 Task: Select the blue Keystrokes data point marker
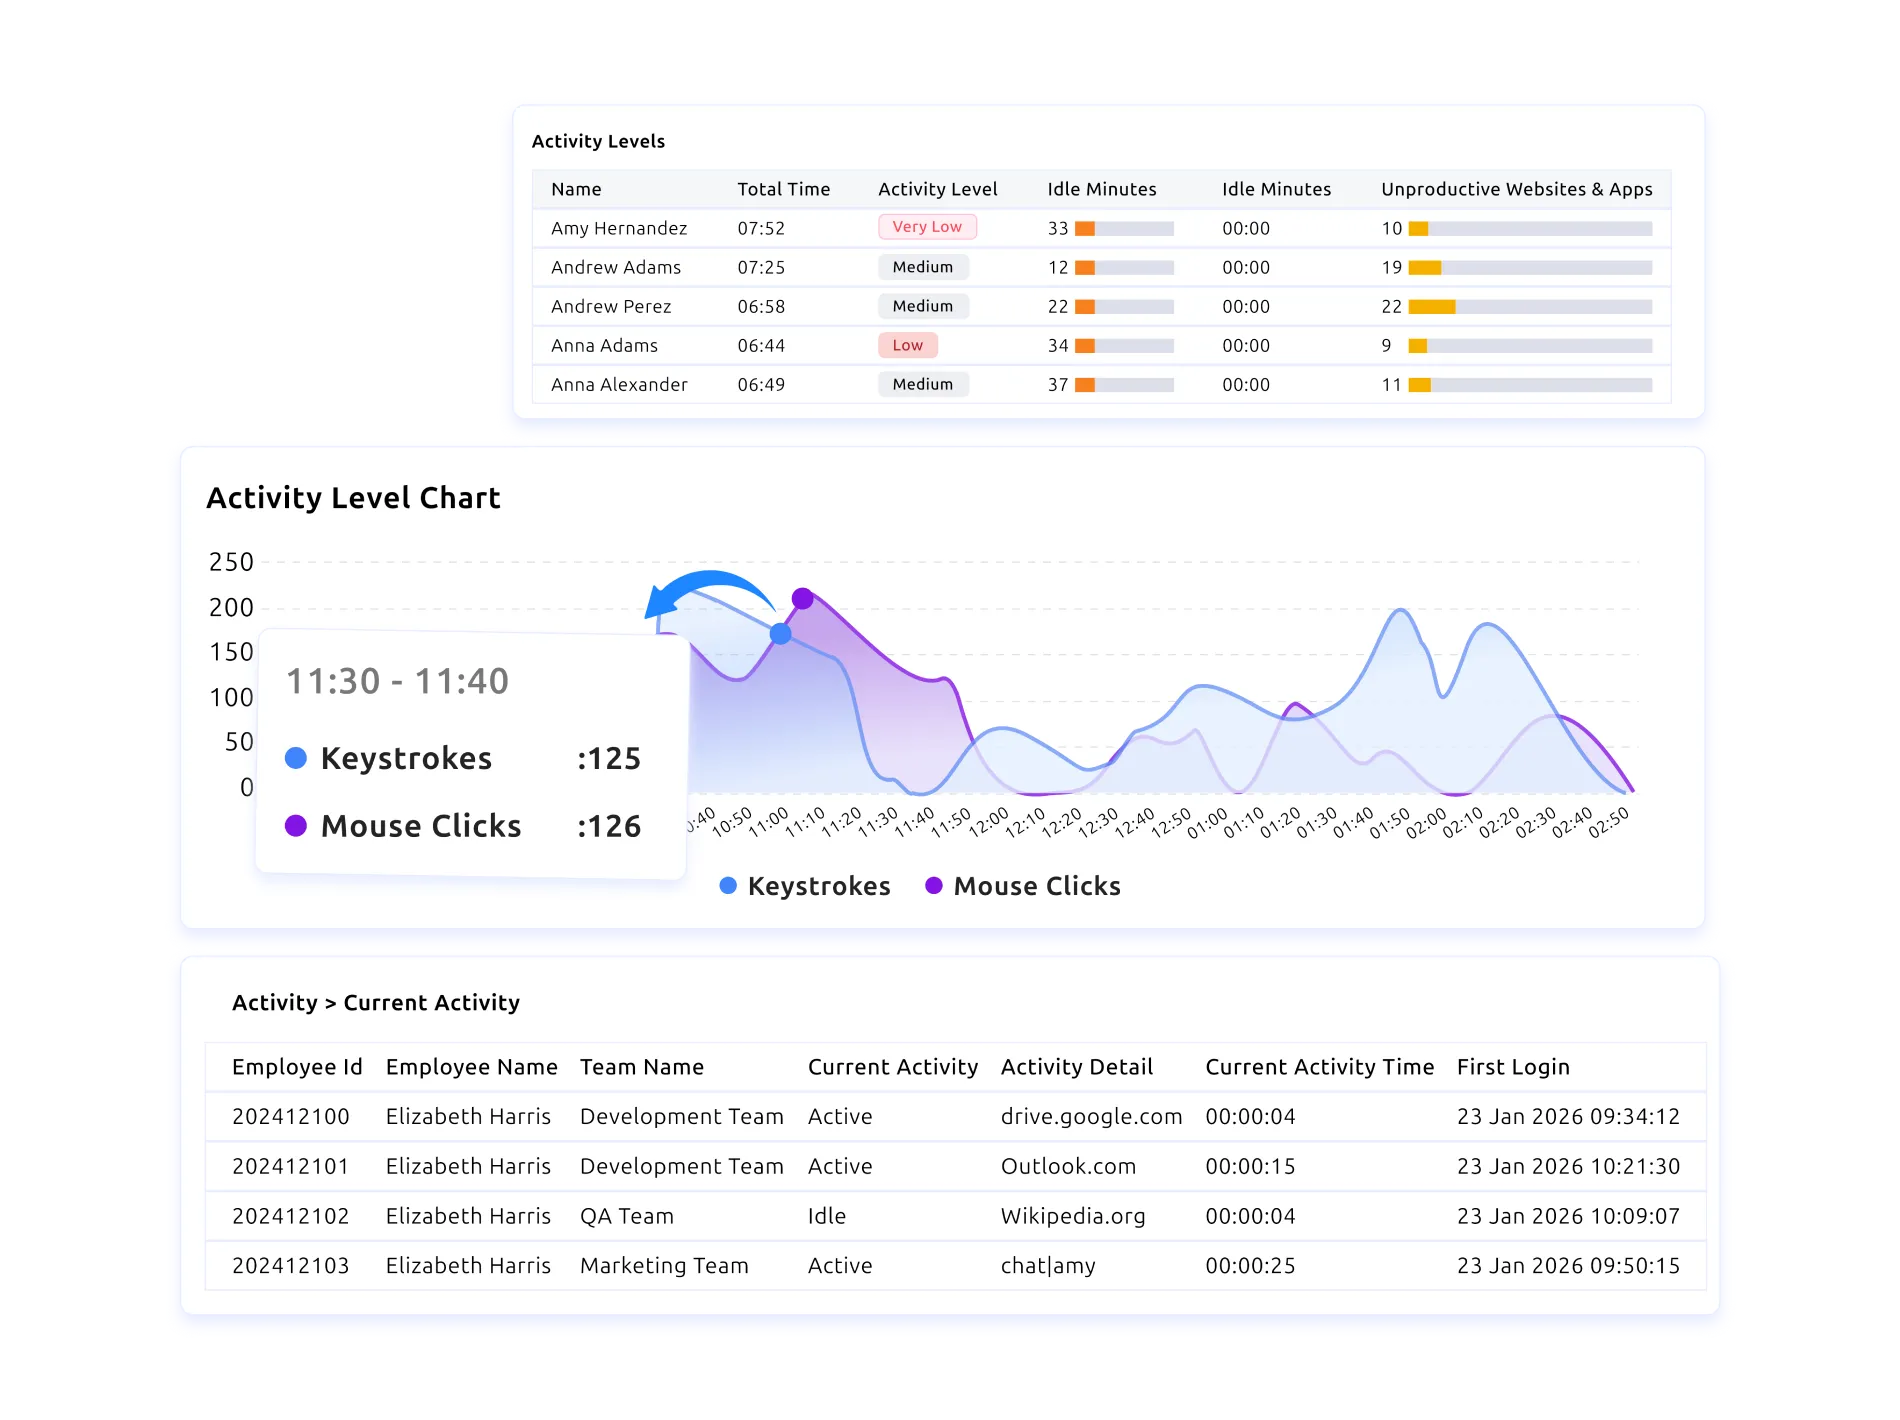tap(779, 632)
